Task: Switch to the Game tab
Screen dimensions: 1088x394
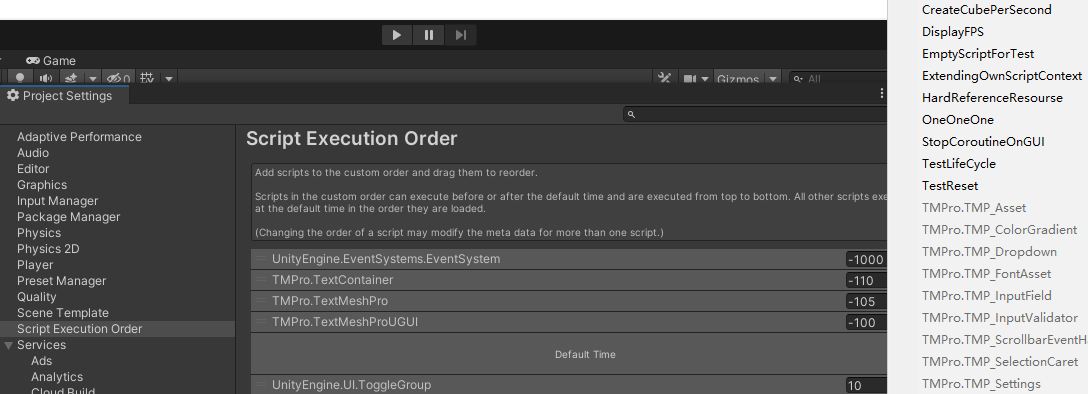Action: (51, 61)
